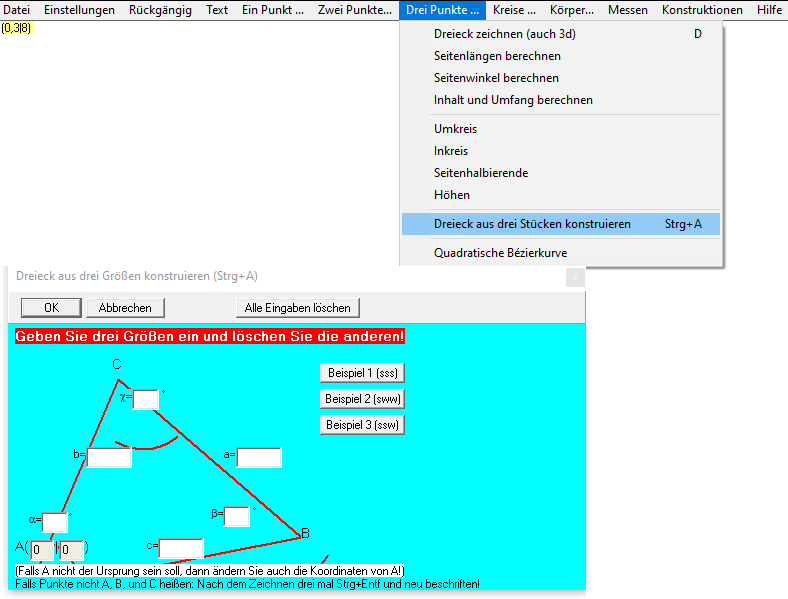Image resolution: width=788 pixels, height=599 pixels.
Task: Close the triangle construction dialog
Action: [575, 277]
